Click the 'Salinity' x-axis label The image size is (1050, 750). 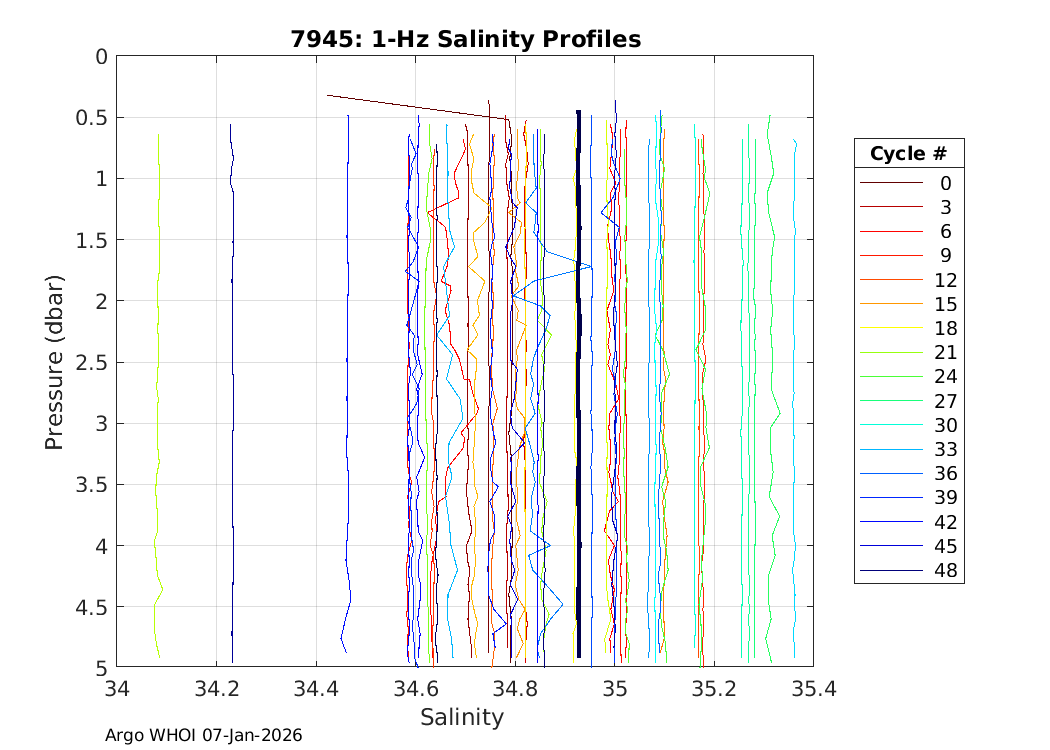[x=462, y=717]
